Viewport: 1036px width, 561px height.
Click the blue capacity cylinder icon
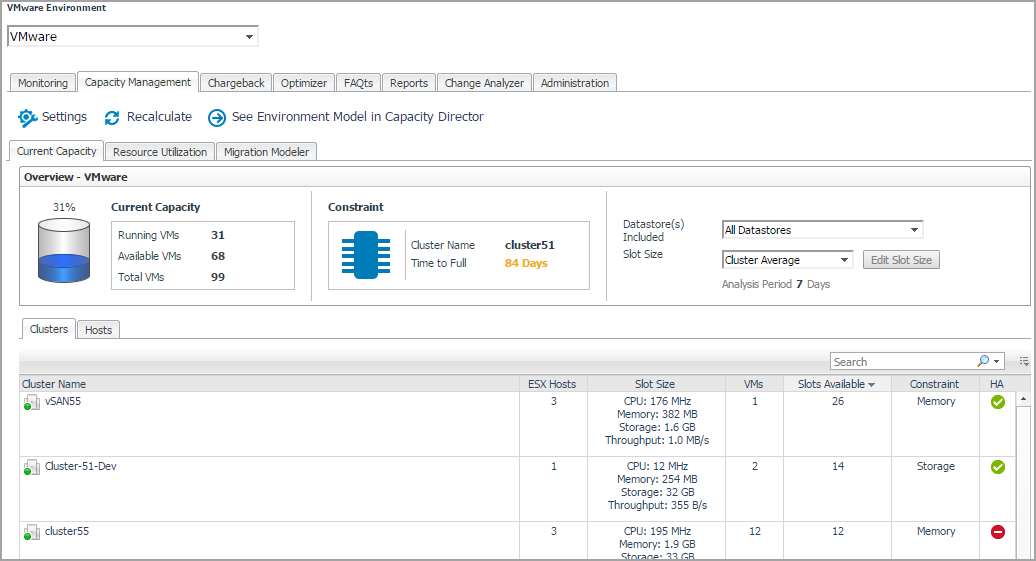[x=65, y=251]
